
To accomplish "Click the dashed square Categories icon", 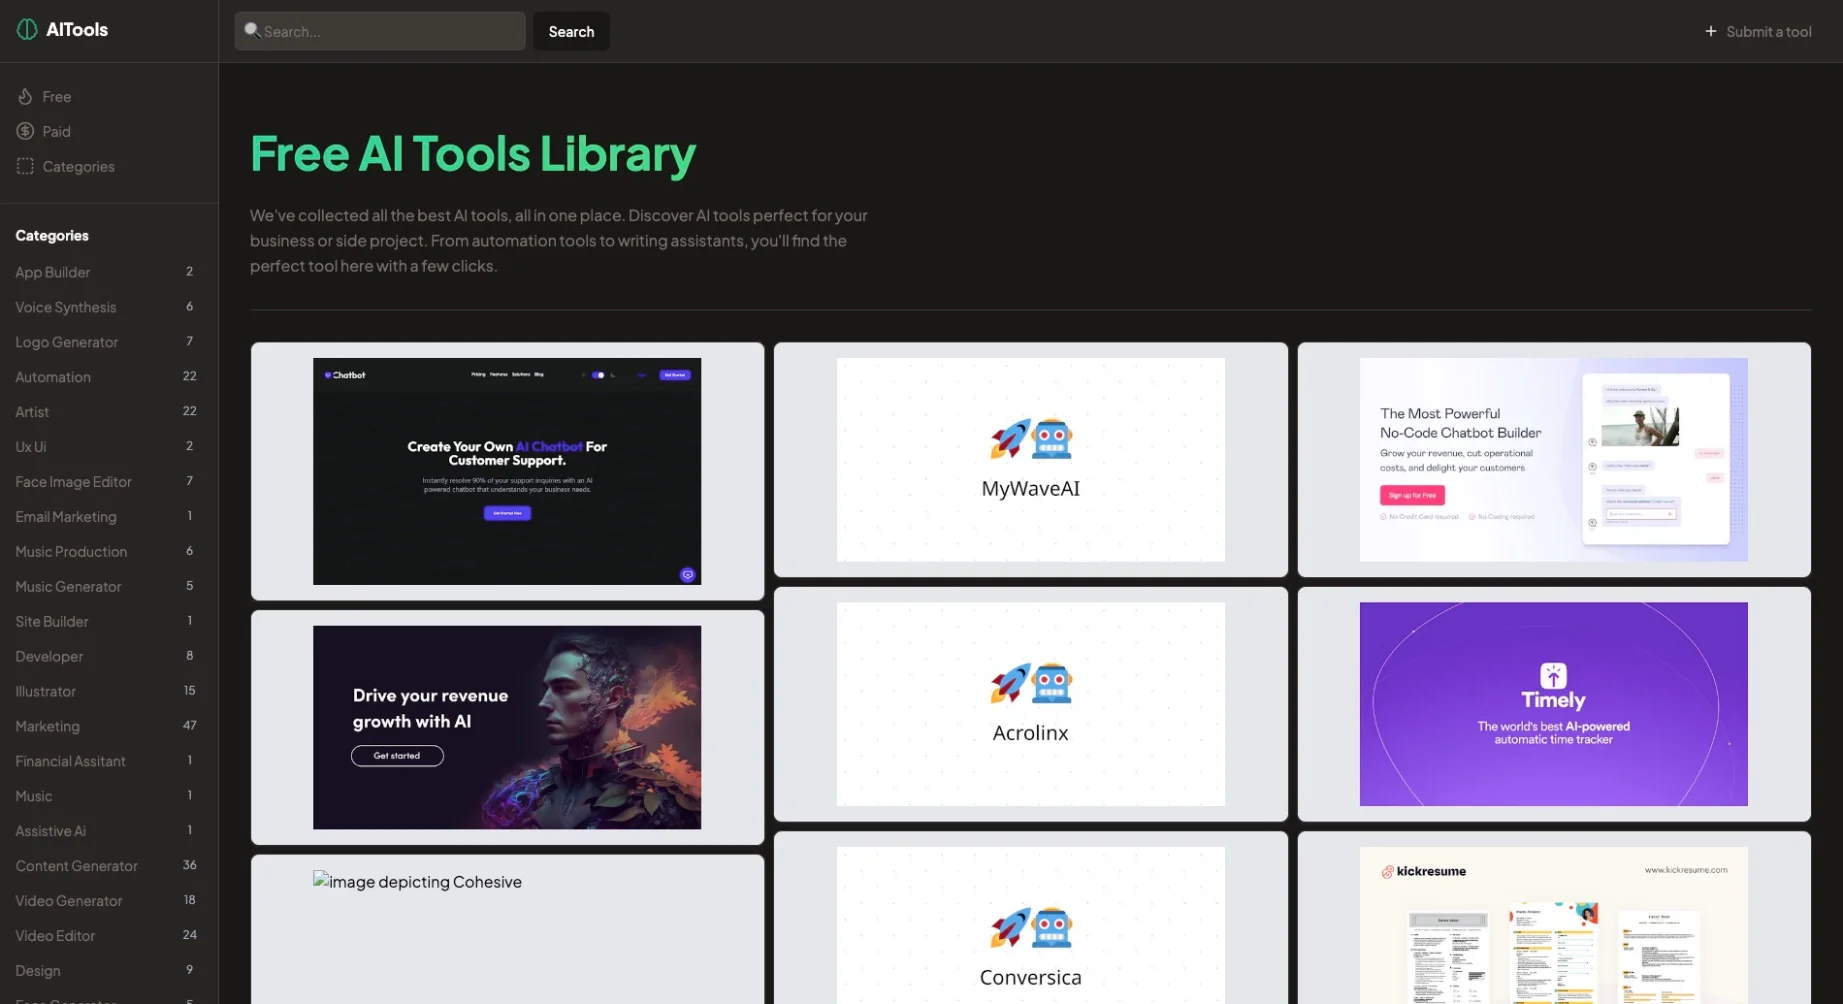I will coord(25,166).
